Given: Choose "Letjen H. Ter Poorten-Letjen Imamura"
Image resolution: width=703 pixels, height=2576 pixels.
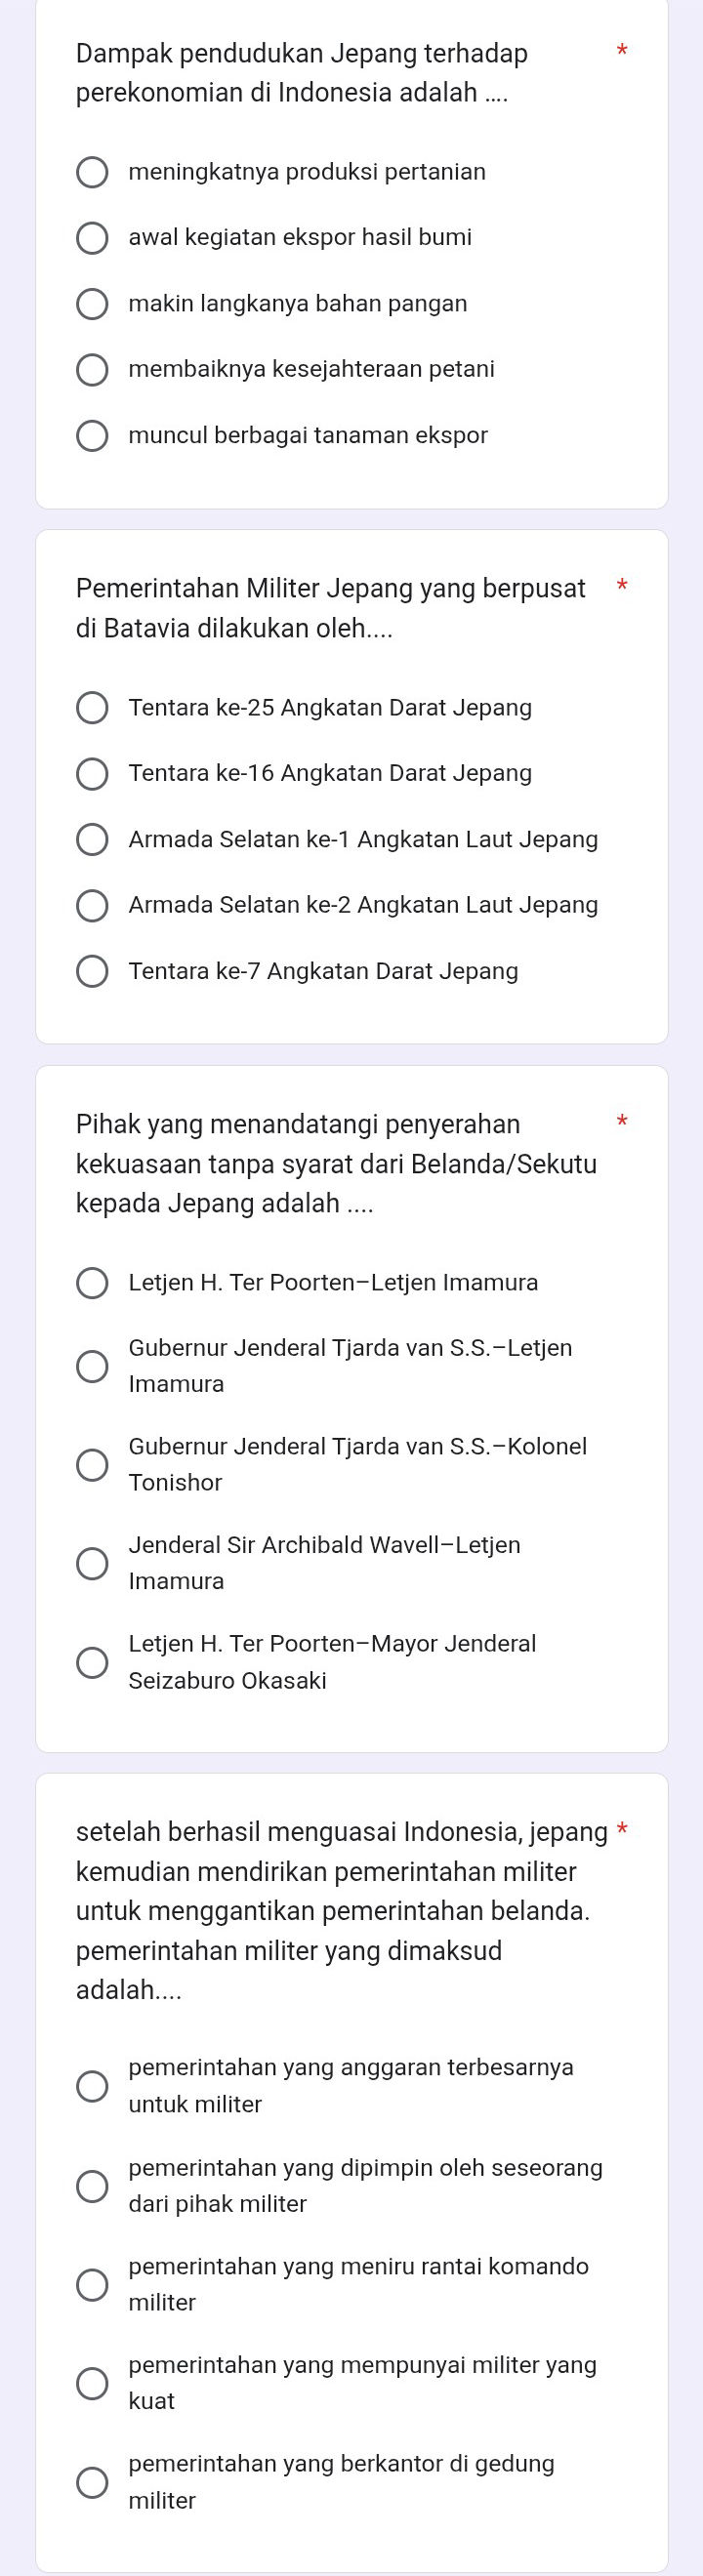Looking at the screenshot, I should point(93,1282).
